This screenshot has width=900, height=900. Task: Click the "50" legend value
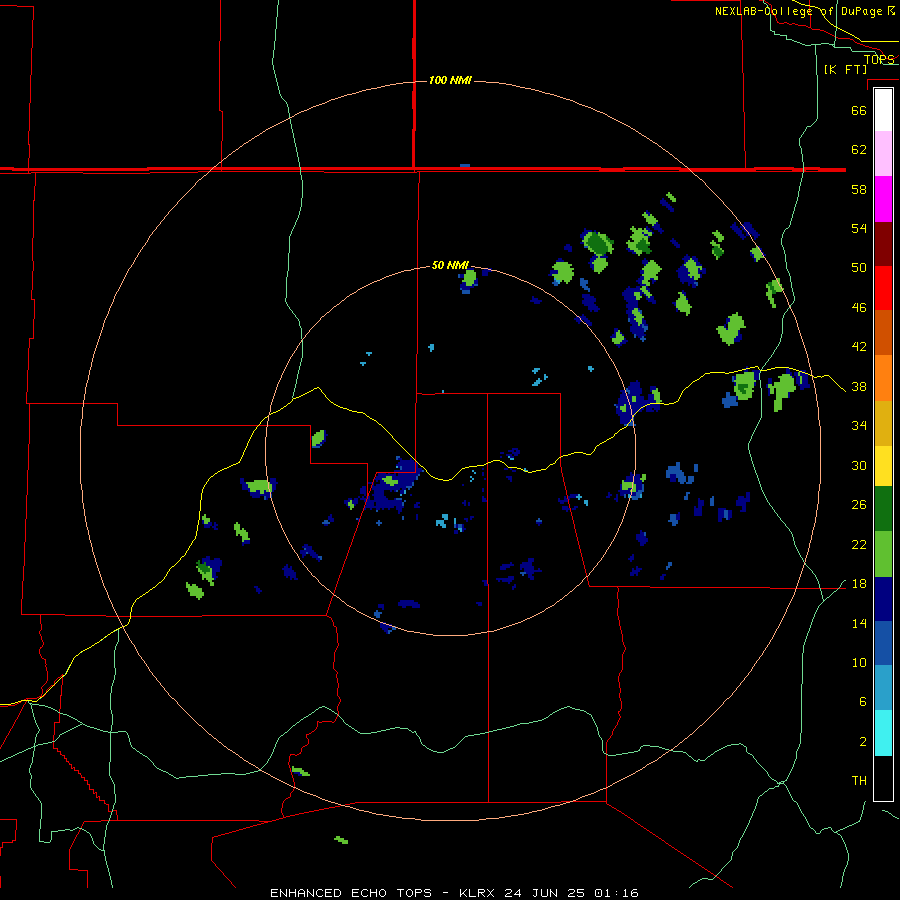(x=859, y=268)
